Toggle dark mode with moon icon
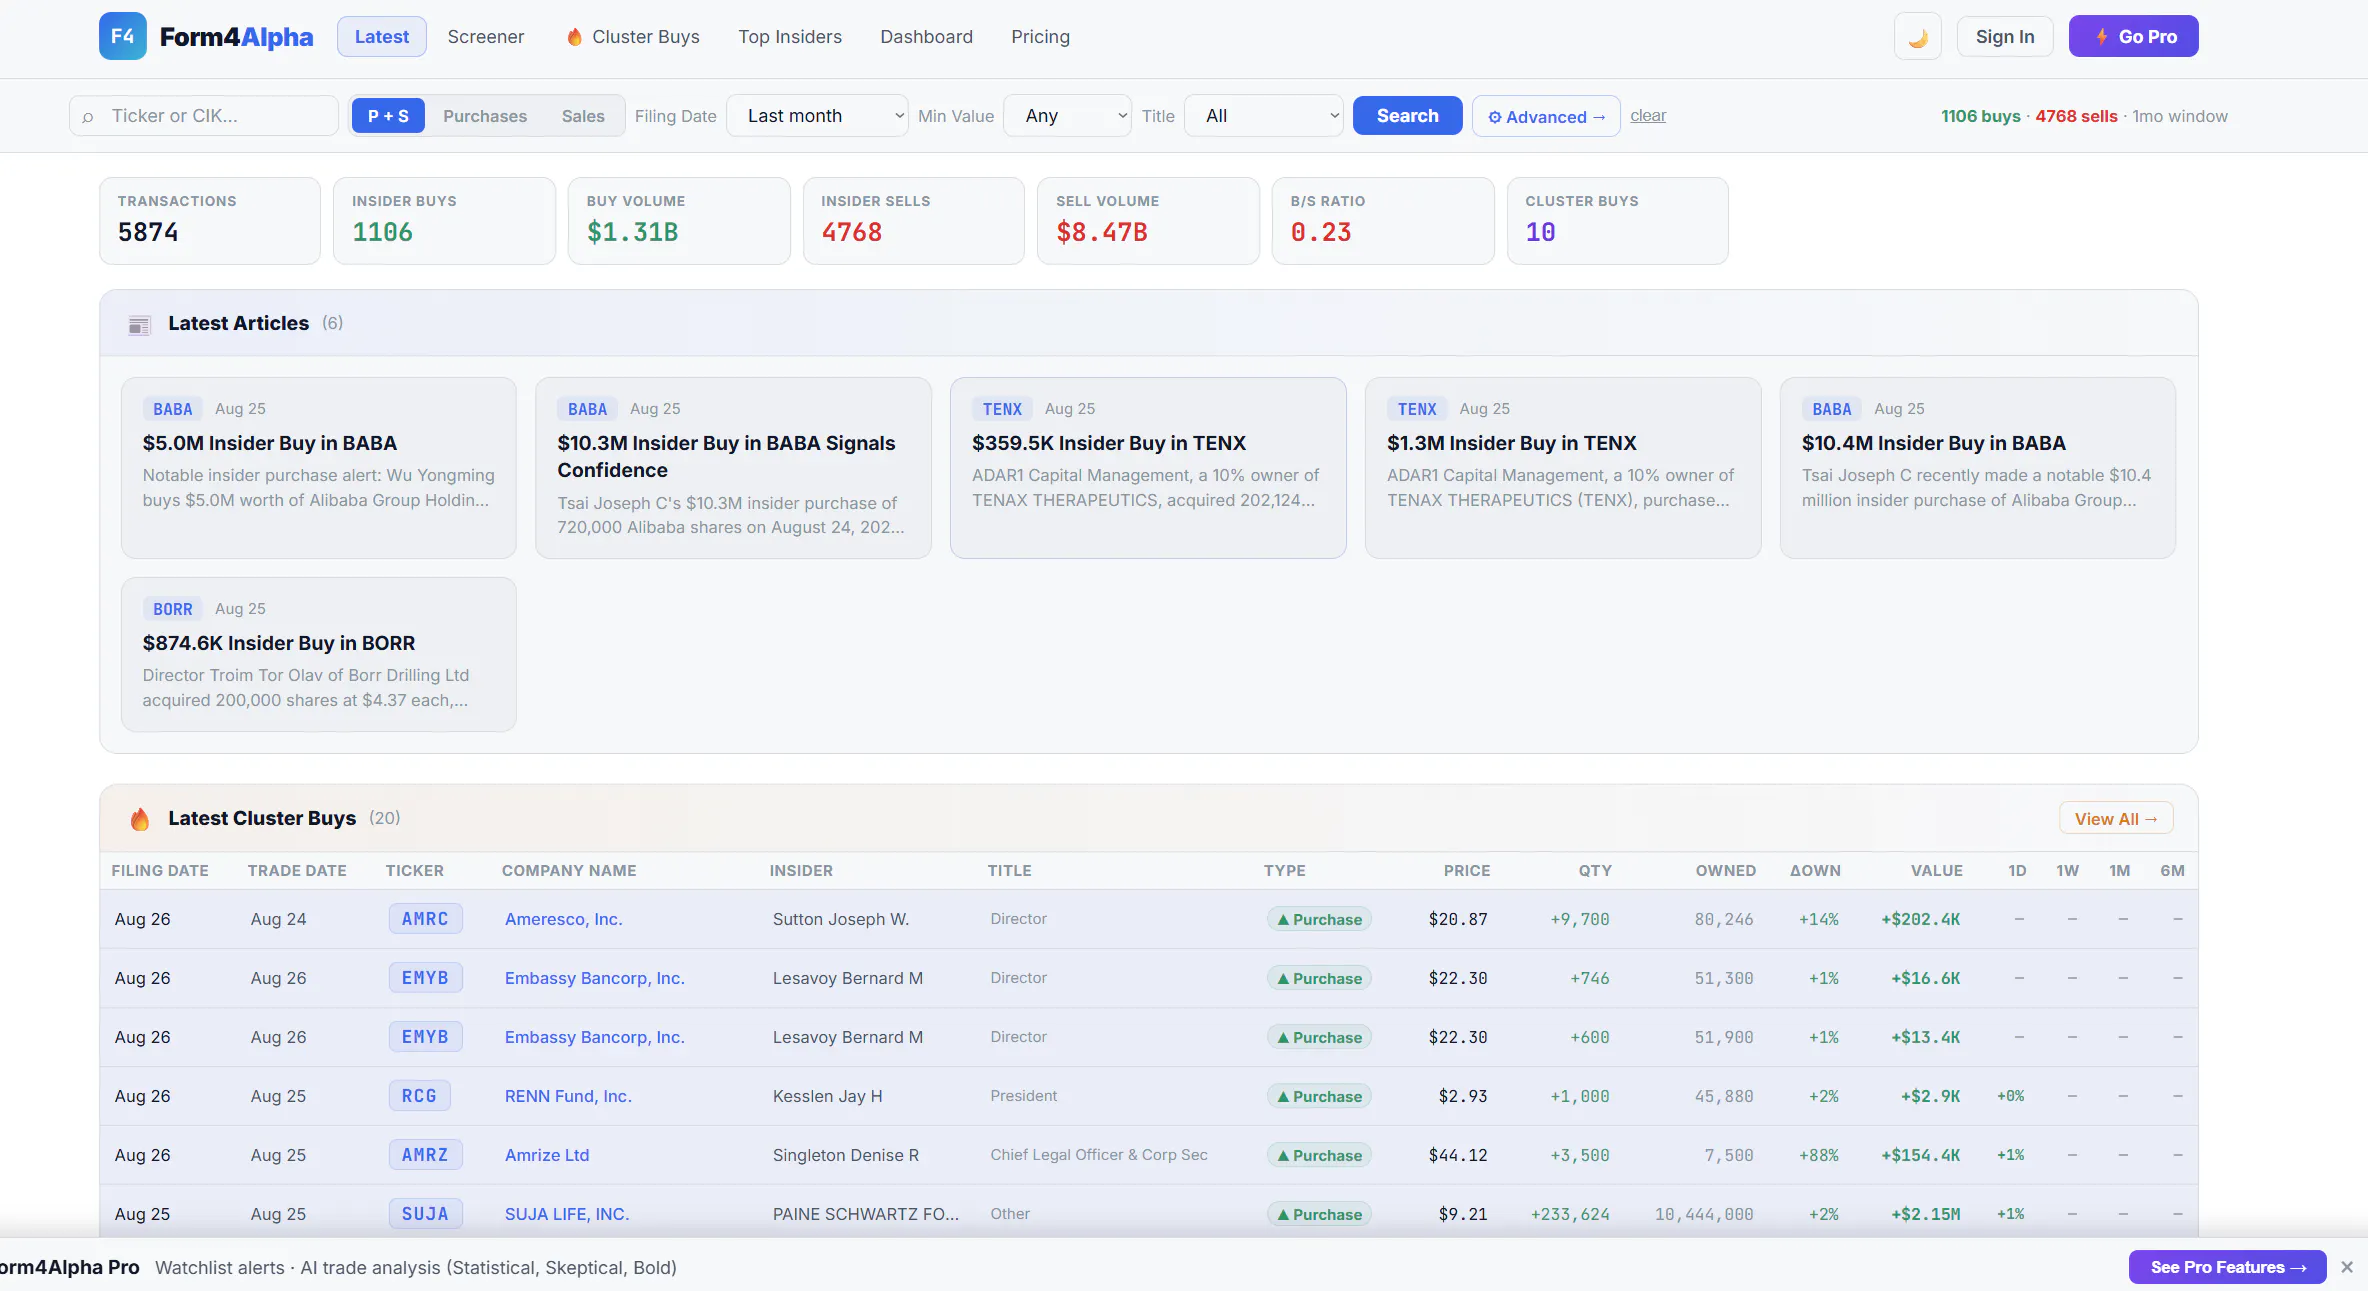 [1917, 37]
